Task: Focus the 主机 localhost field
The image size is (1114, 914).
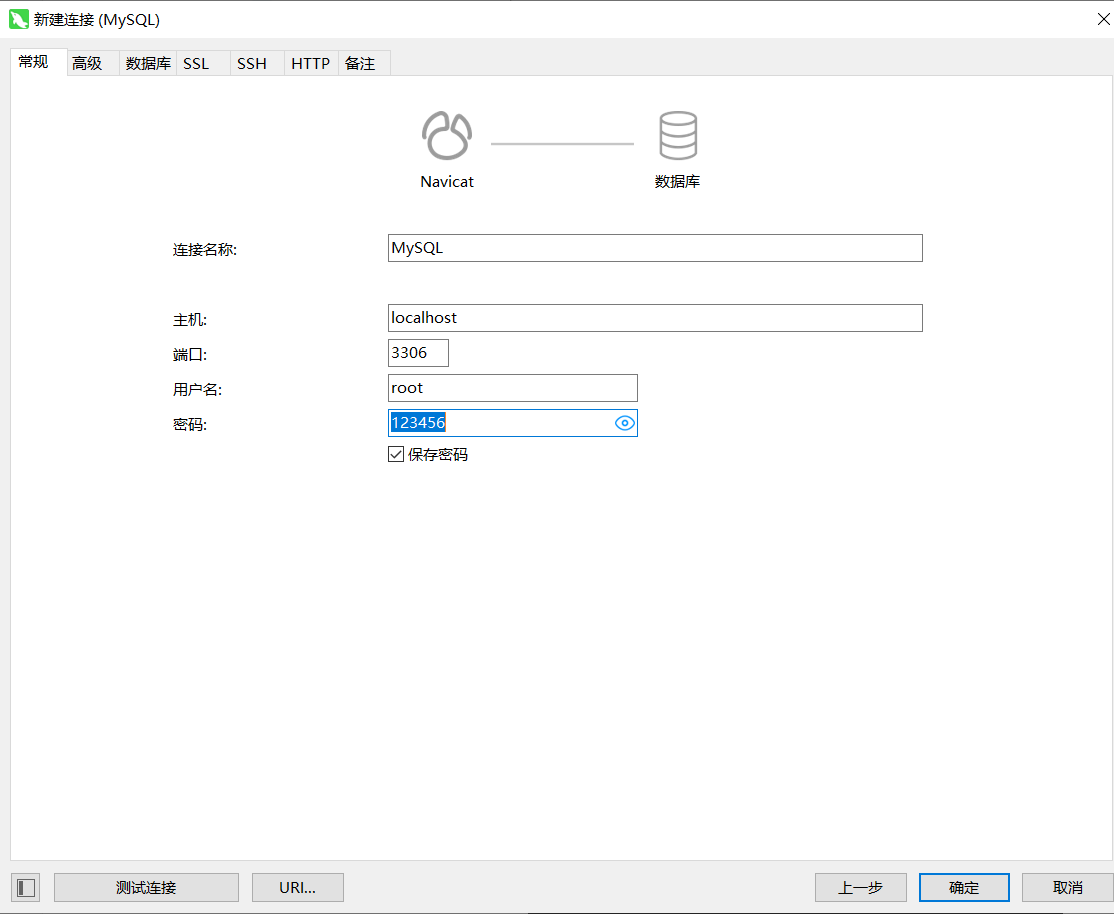Action: tap(654, 318)
